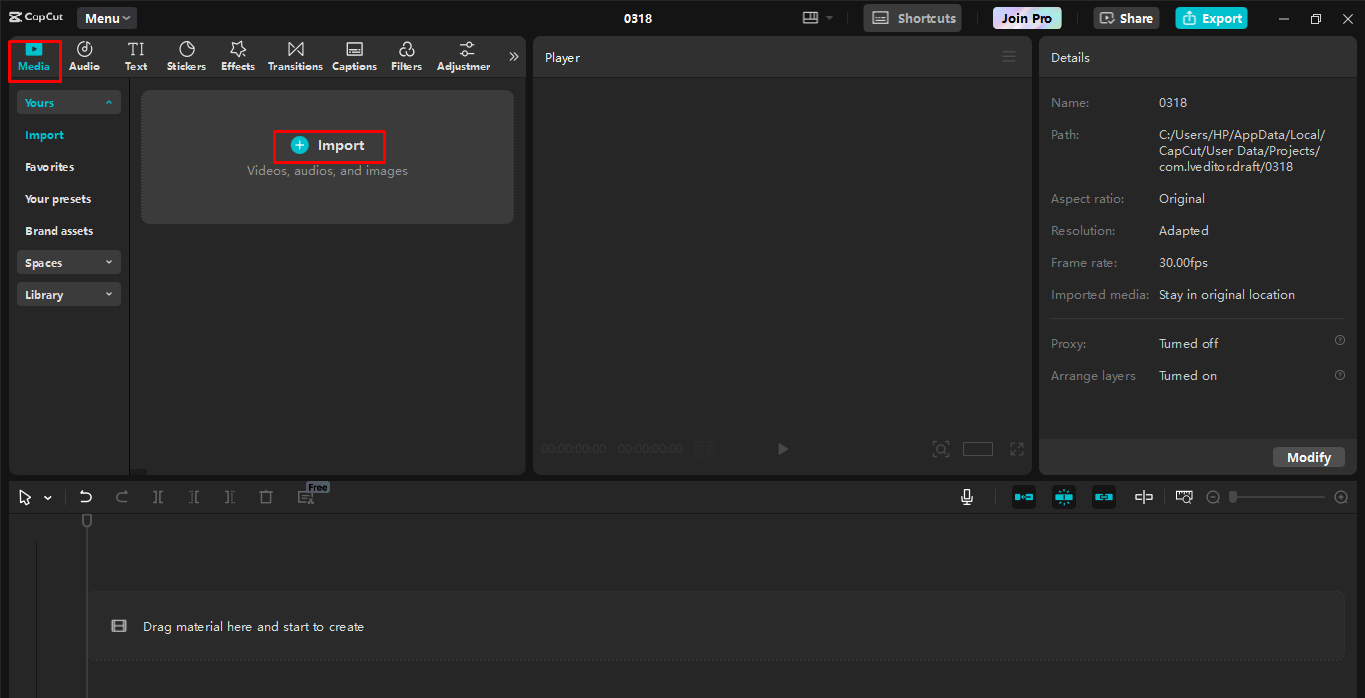This screenshot has height=698, width=1365.
Task: Open the Player panel menu icon
Action: click(x=1009, y=57)
